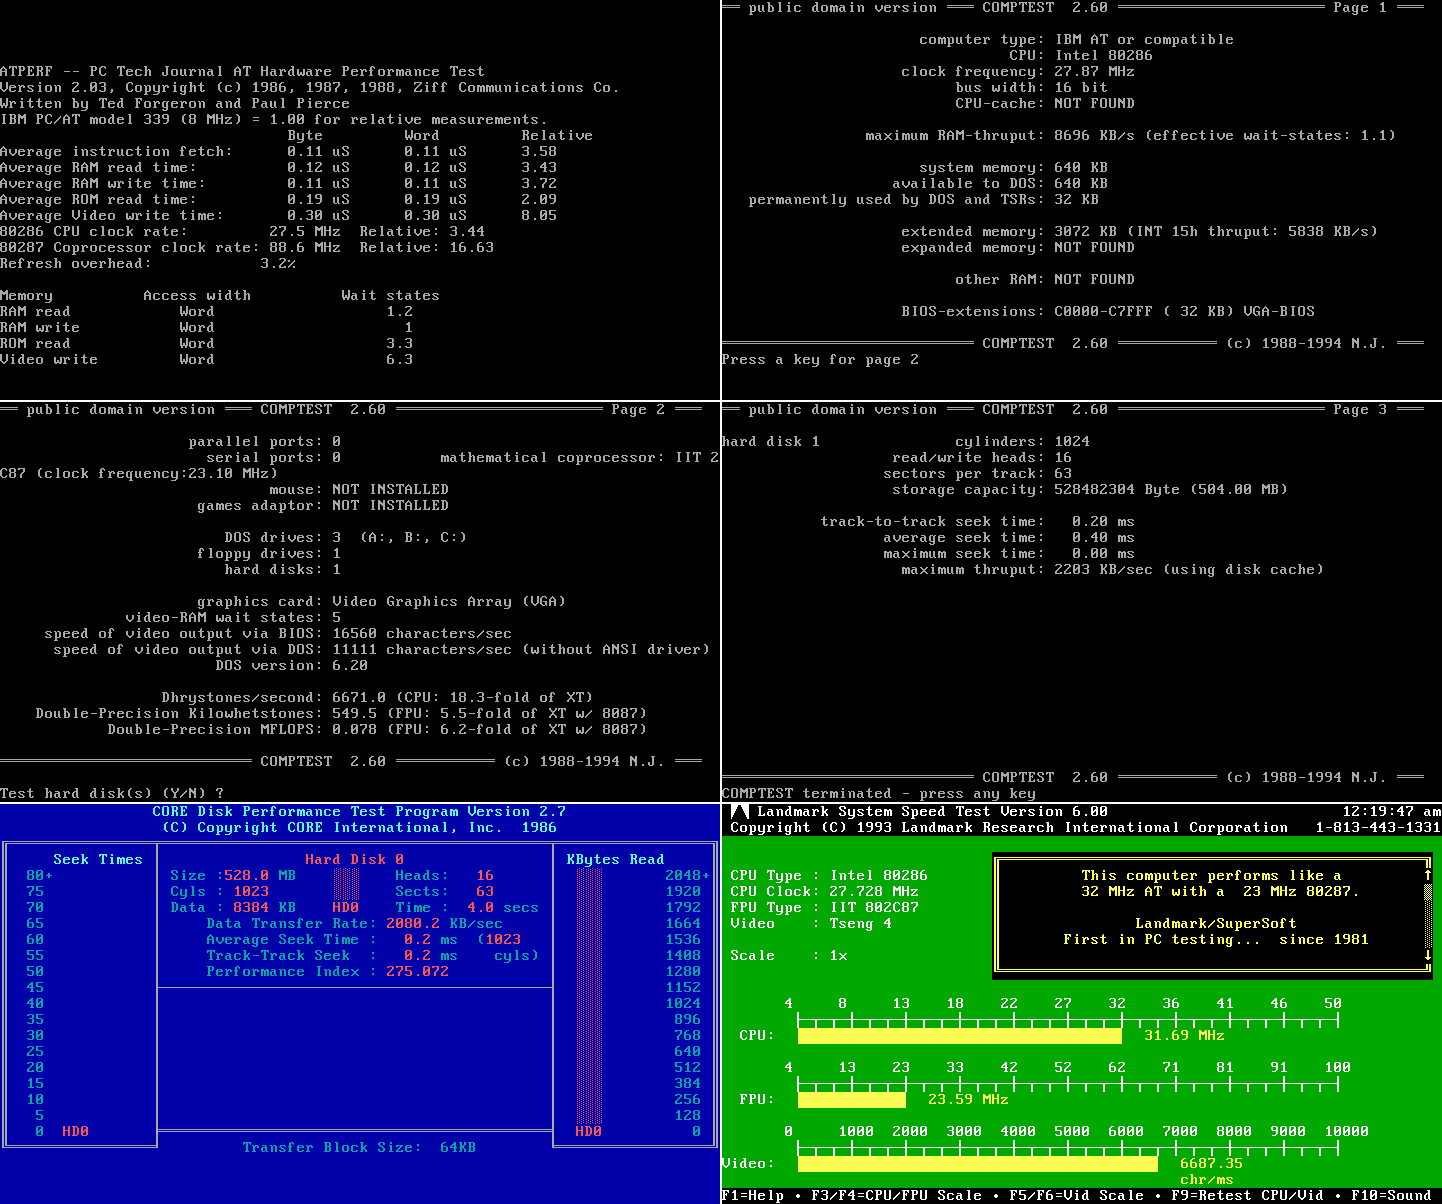This screenshot has height=1204, width=1442.
Task: Click the 'average seek time: 0.40 ms' line
Action: coord(1009,537)
